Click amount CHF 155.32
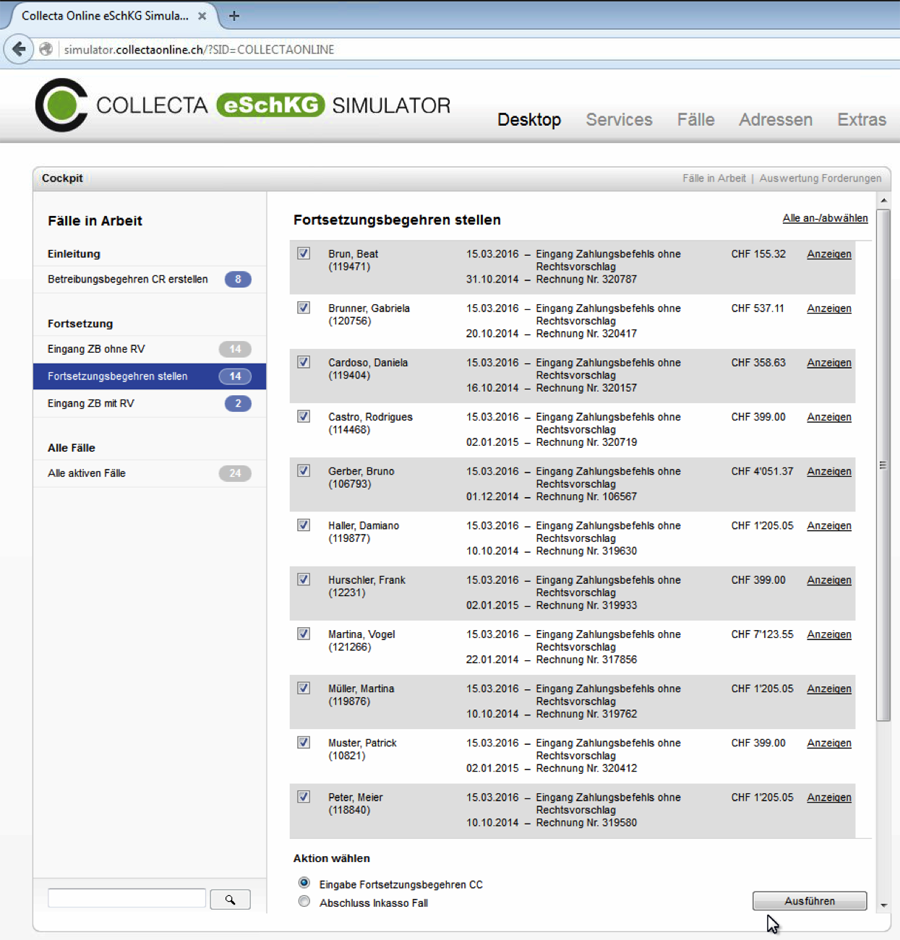900x940 pixels. pyautogui.click(x=758, y=254)
